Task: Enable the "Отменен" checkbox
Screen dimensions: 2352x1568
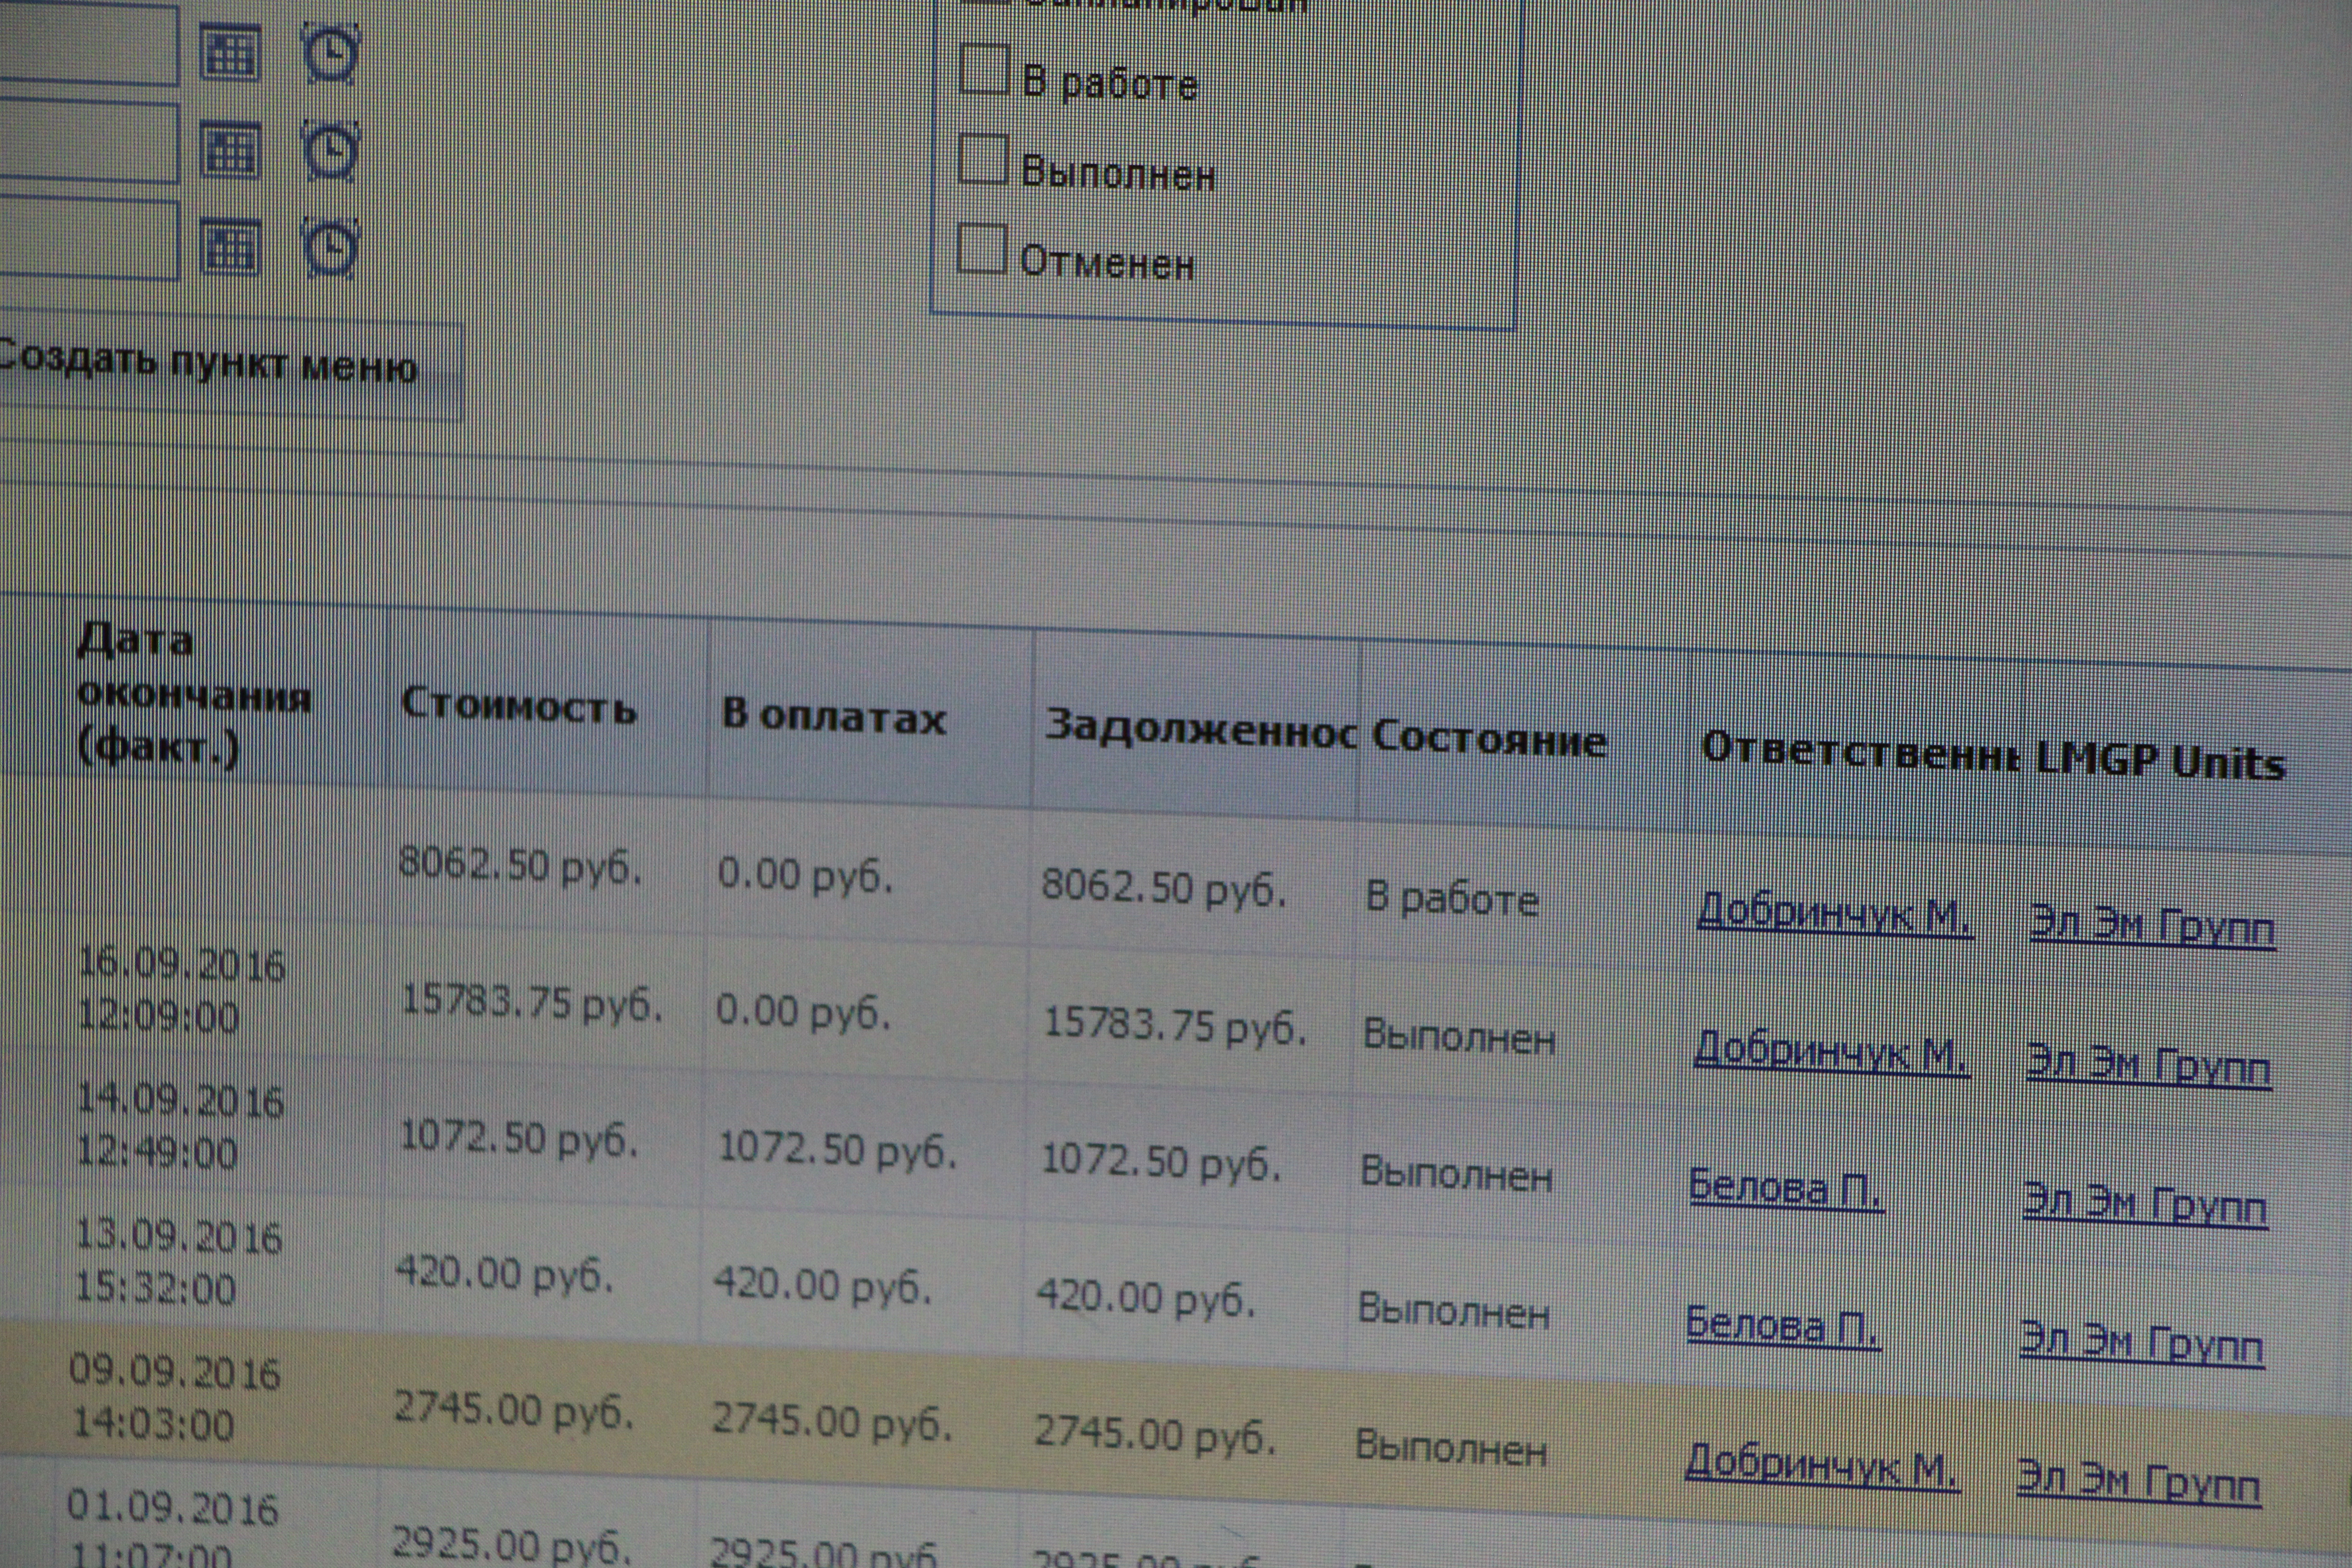Action: click(981, 248)
